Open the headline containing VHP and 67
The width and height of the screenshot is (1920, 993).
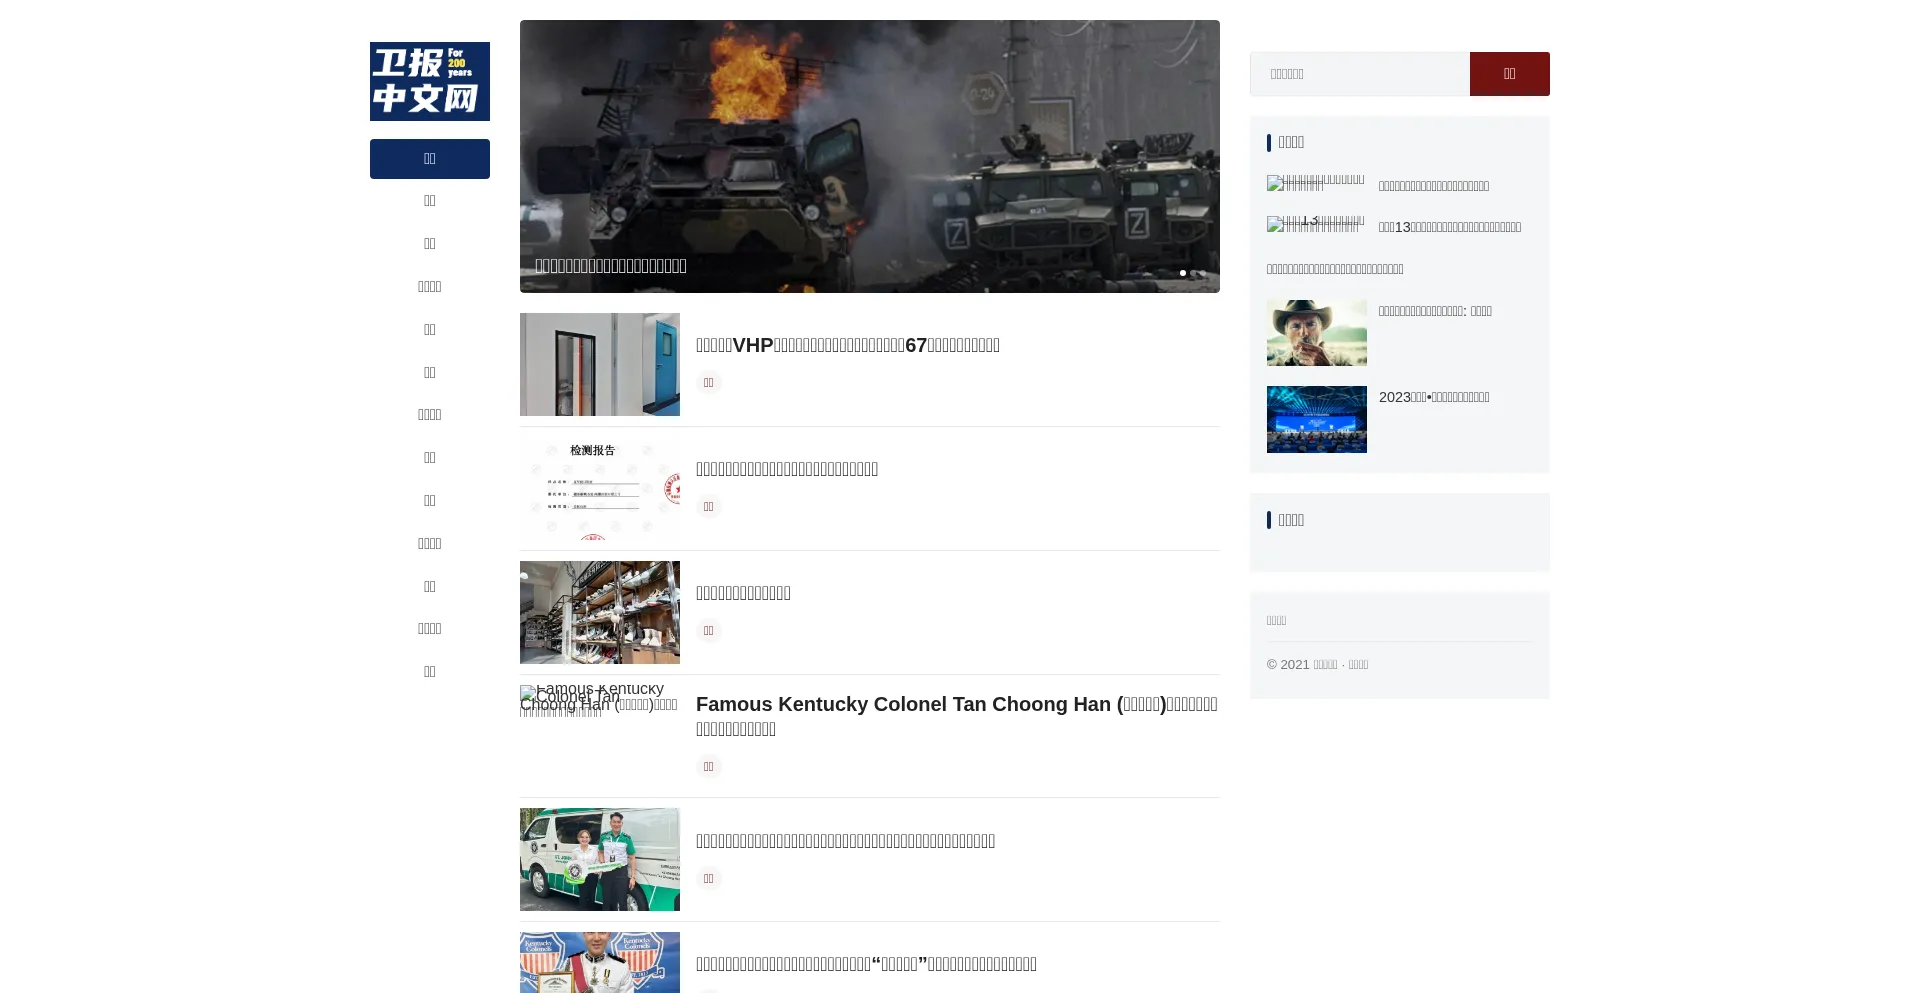(x=847, y=345)
